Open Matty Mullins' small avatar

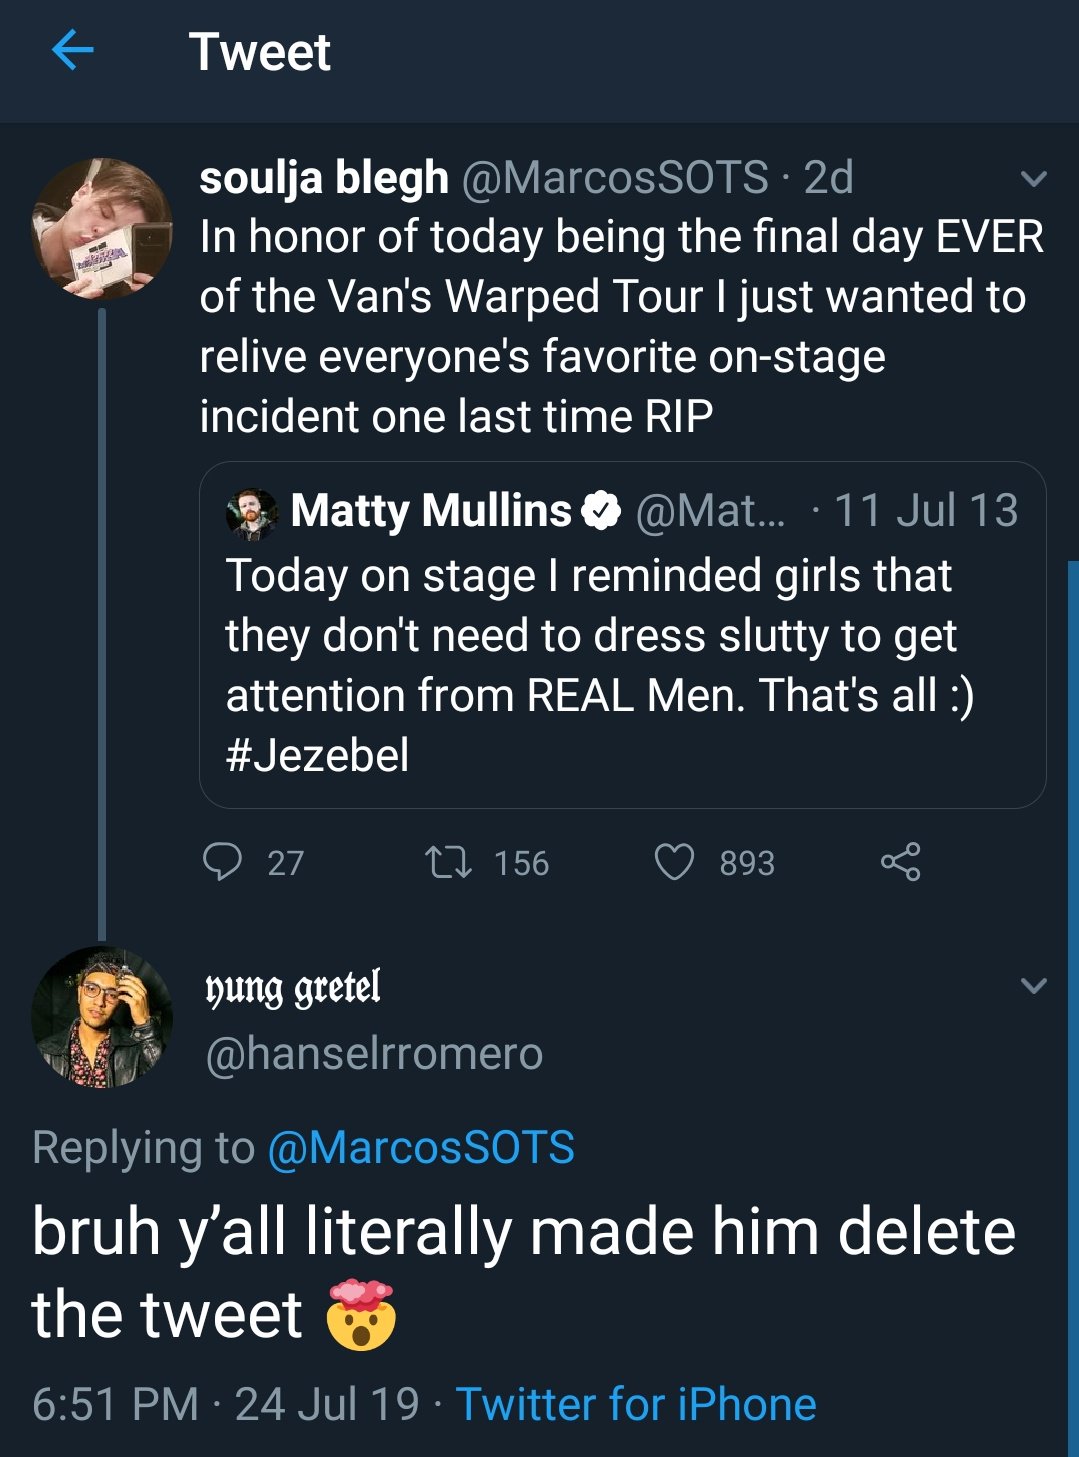pos(252,513)
